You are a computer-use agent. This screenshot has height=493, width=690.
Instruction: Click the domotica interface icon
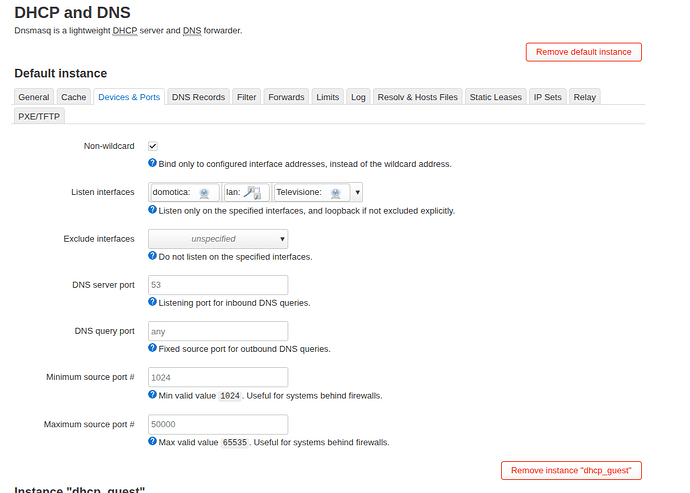click(204, 192)
